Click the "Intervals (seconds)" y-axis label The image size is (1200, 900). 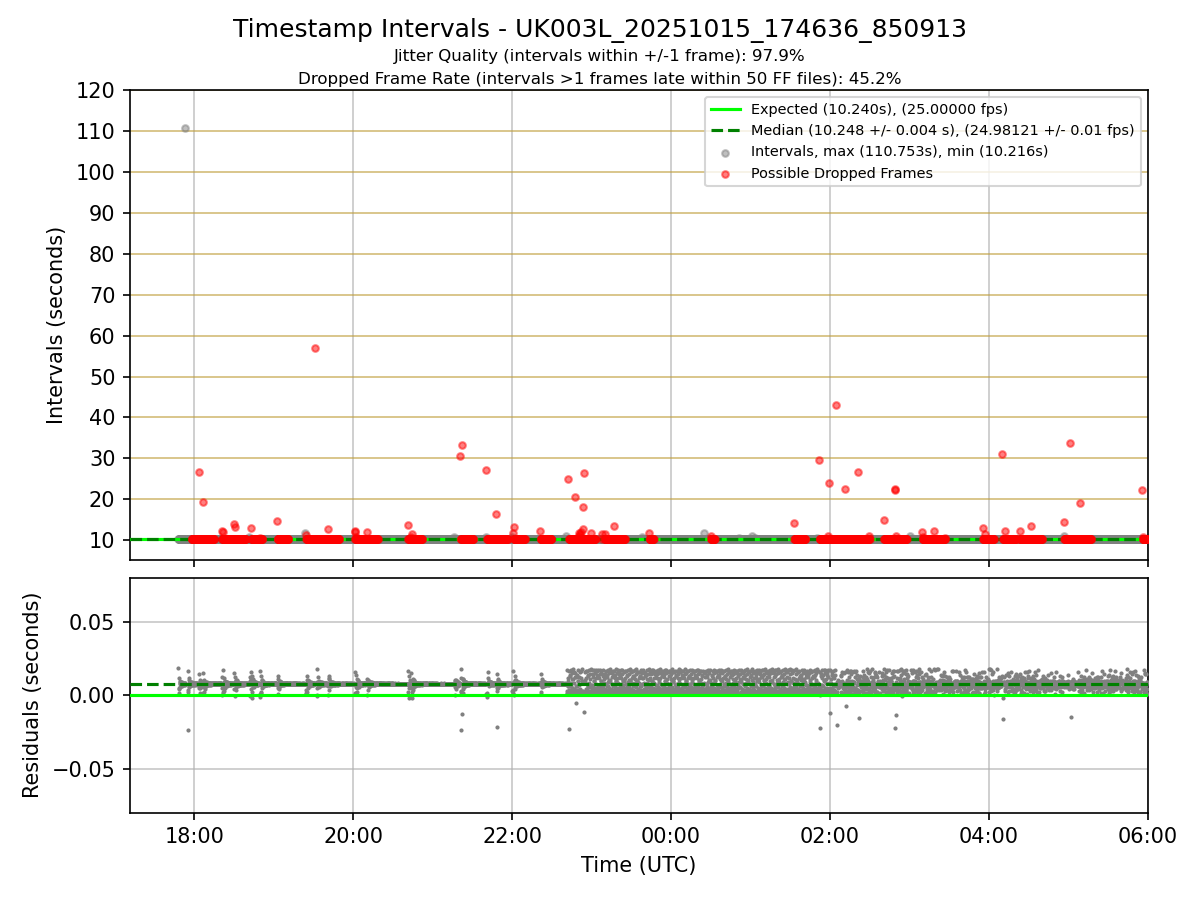point(56,325)
